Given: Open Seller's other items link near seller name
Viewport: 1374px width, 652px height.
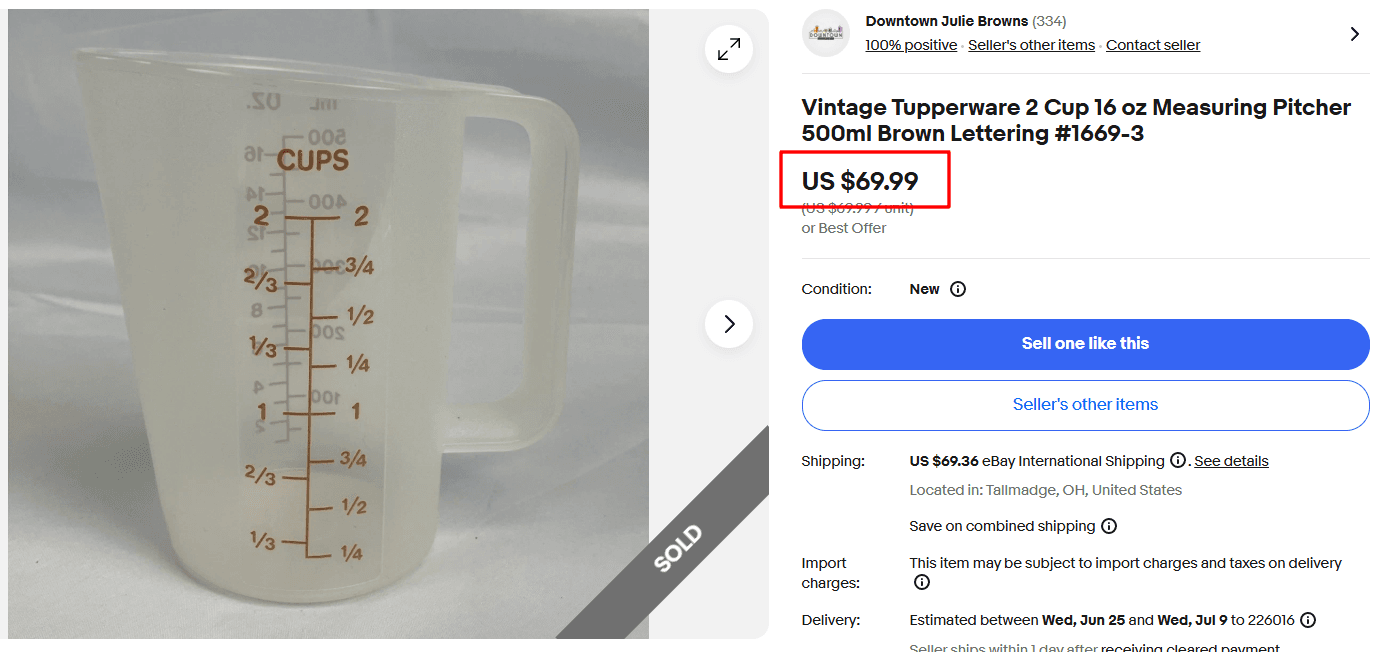Looking at the screenshot, I should [1031, 45].
